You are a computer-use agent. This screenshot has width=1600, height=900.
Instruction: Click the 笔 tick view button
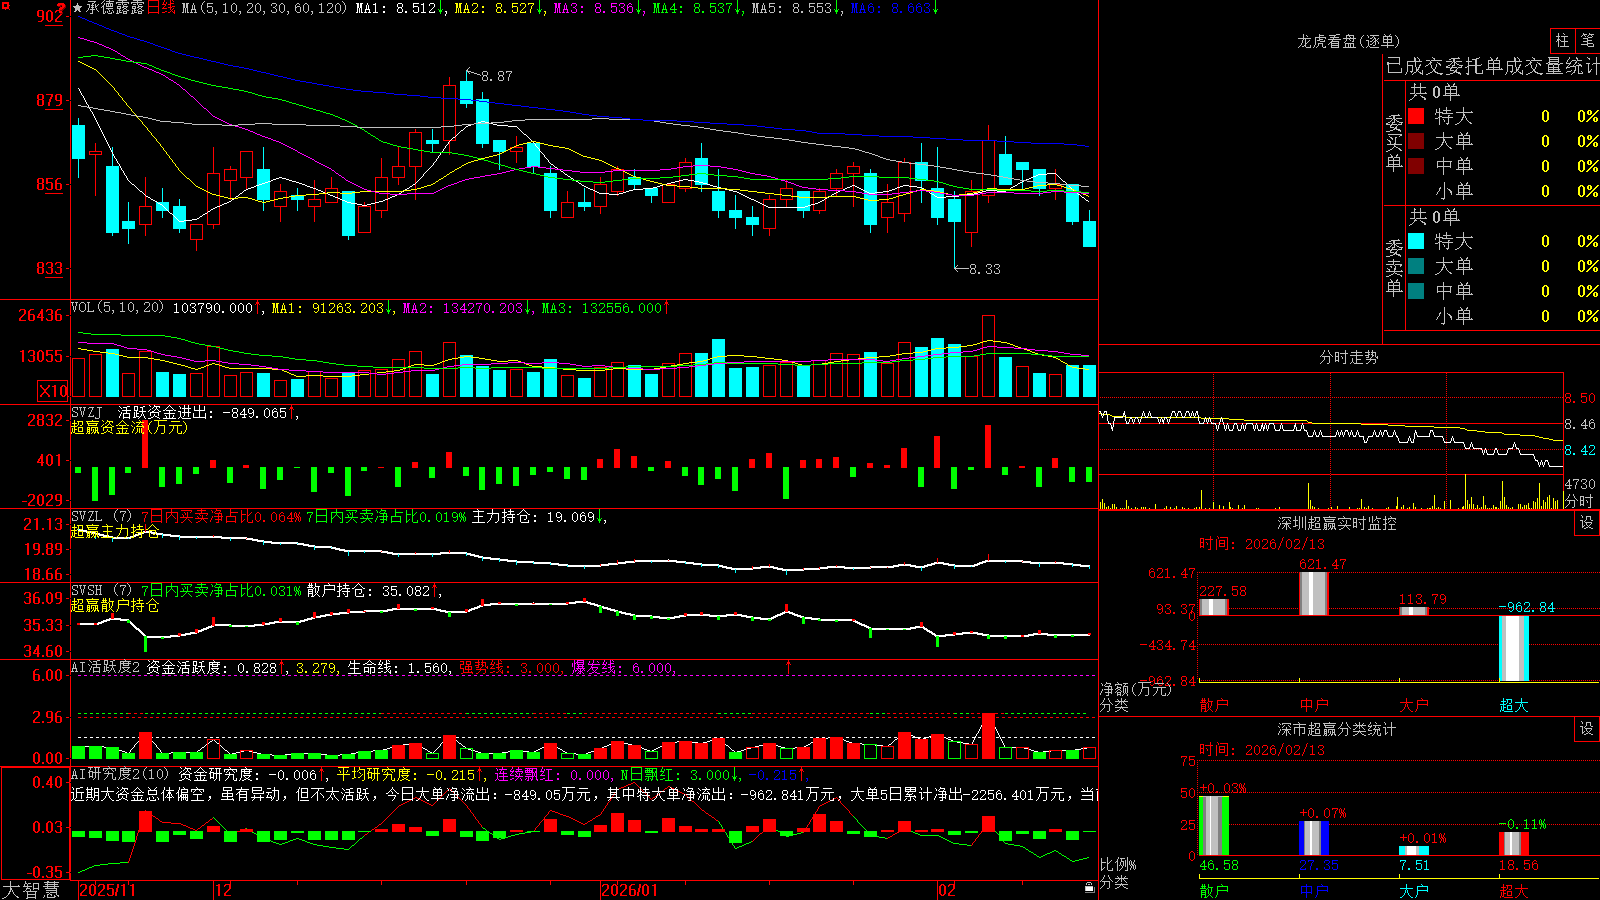coord(1587,41)
